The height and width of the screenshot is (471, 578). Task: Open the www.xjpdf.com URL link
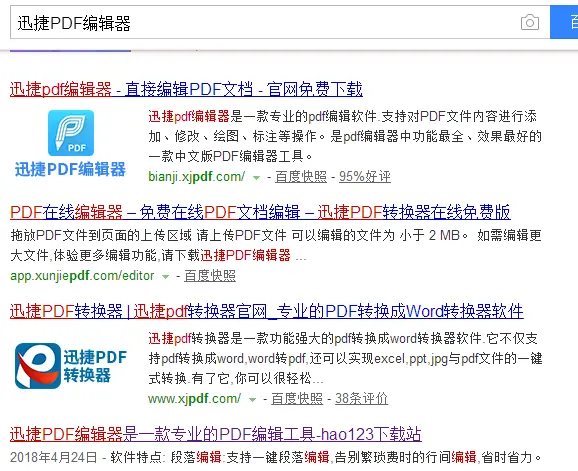[195, 398]
